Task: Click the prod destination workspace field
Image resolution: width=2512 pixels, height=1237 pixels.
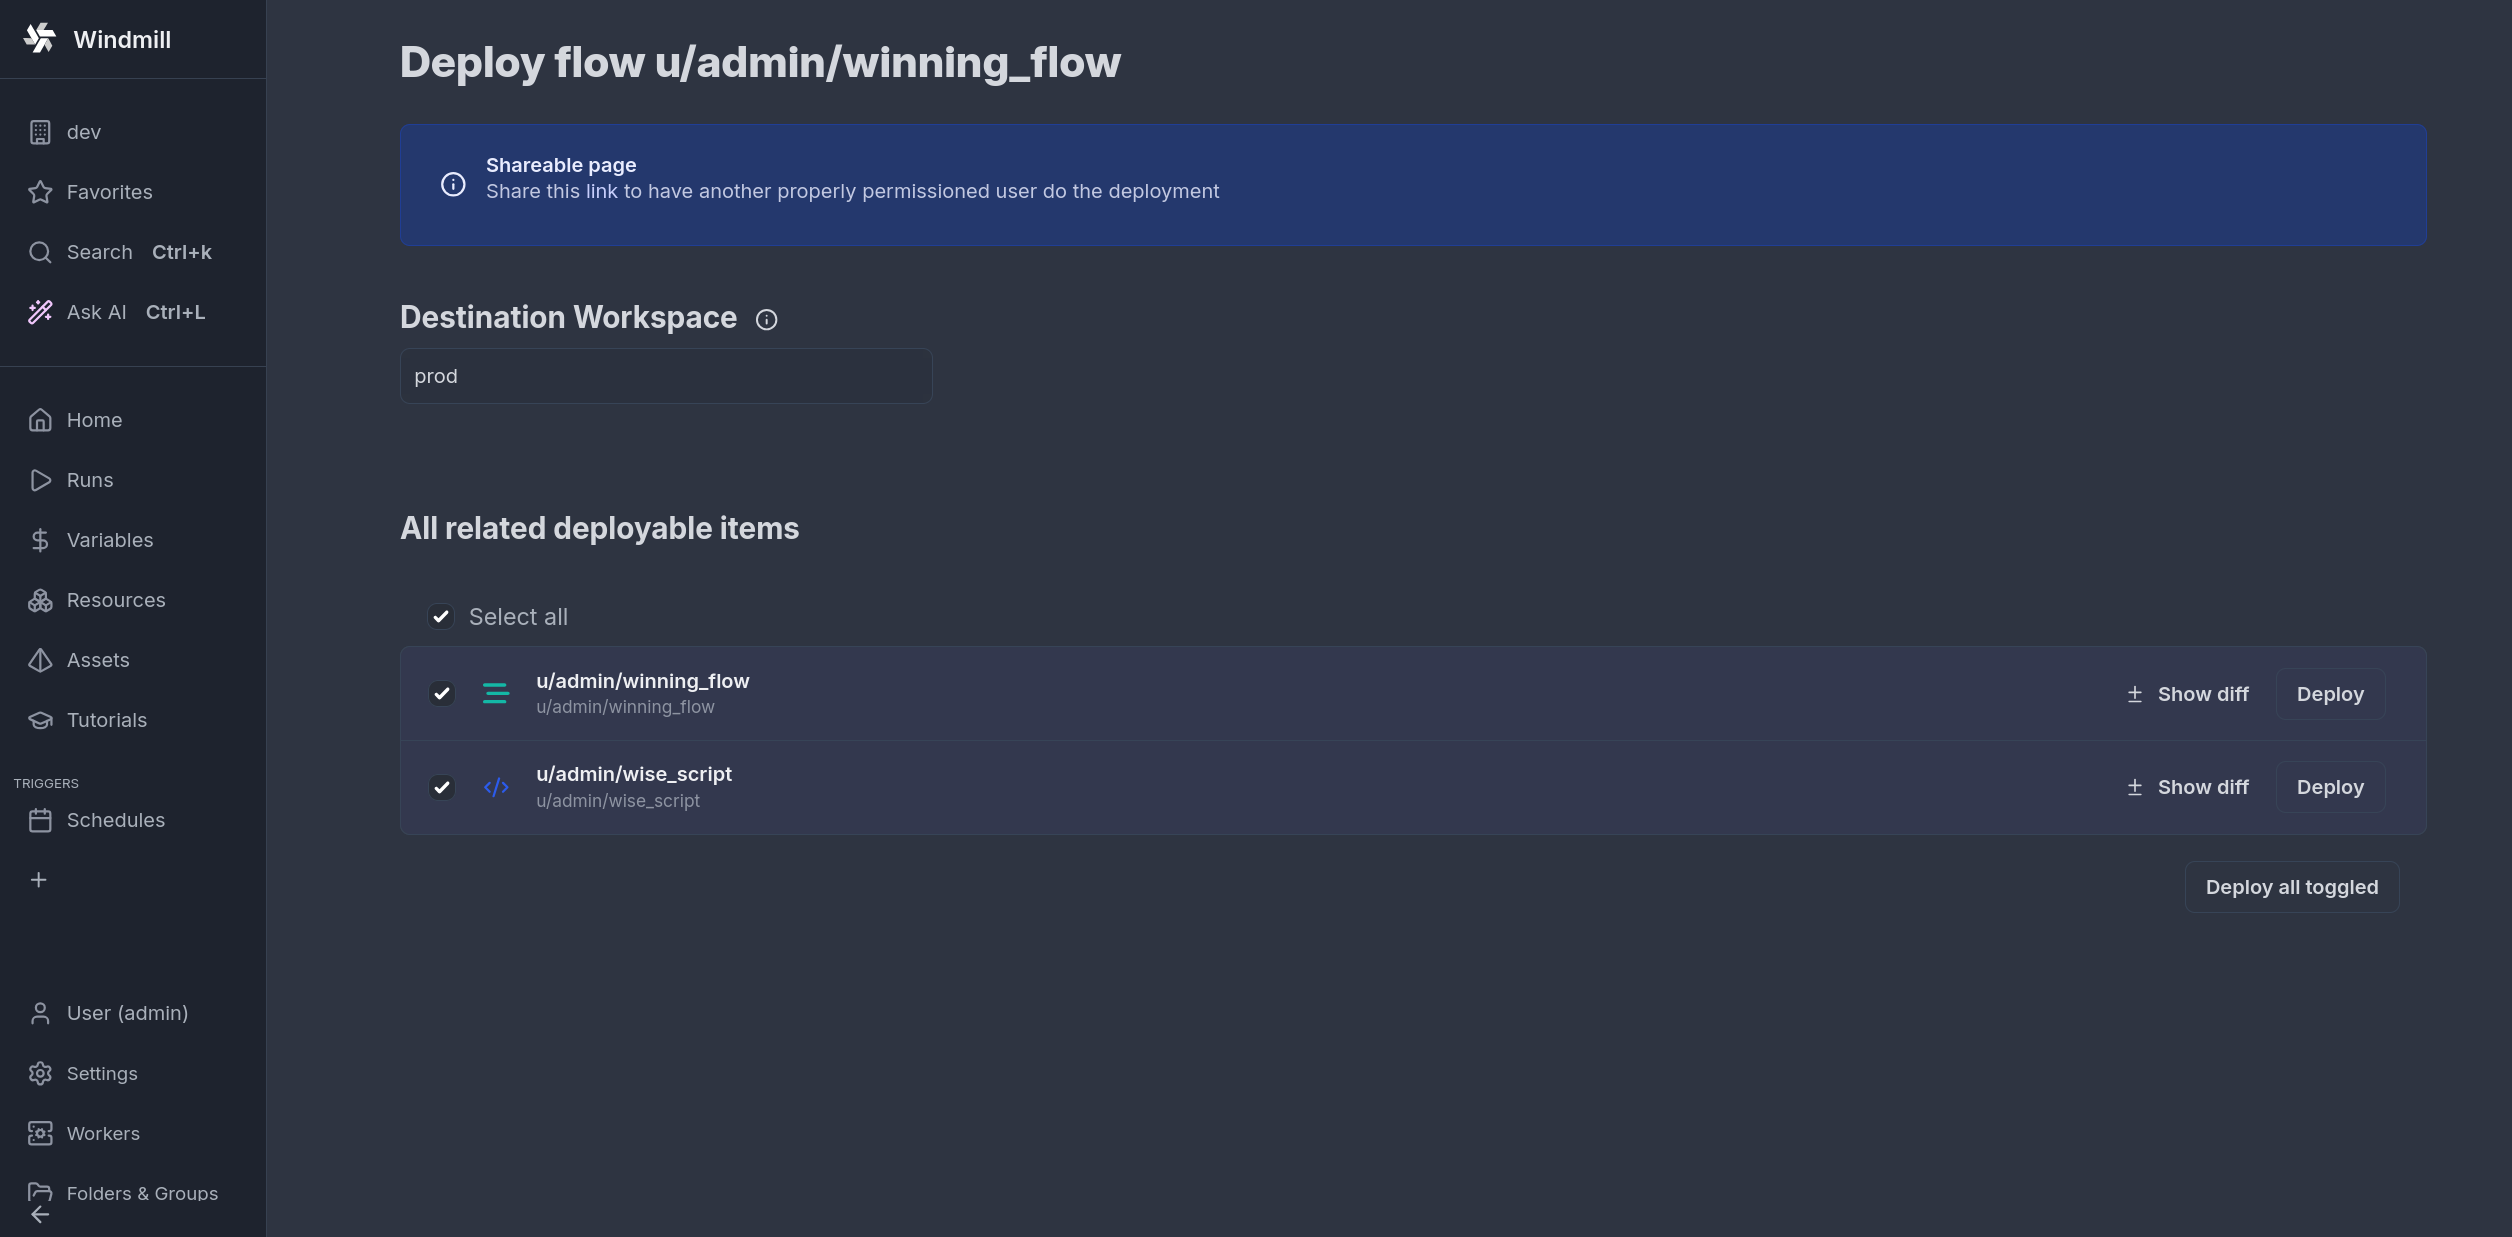Action: click(x=666, y=376)
